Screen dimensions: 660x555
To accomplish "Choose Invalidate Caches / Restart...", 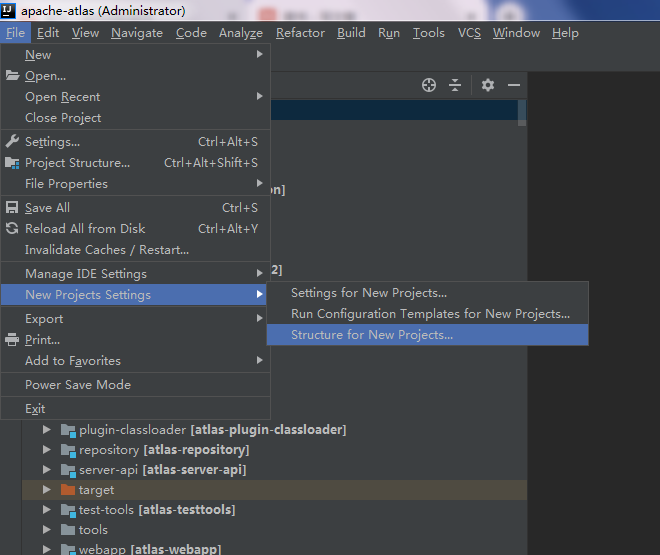I will click(135, 250).
